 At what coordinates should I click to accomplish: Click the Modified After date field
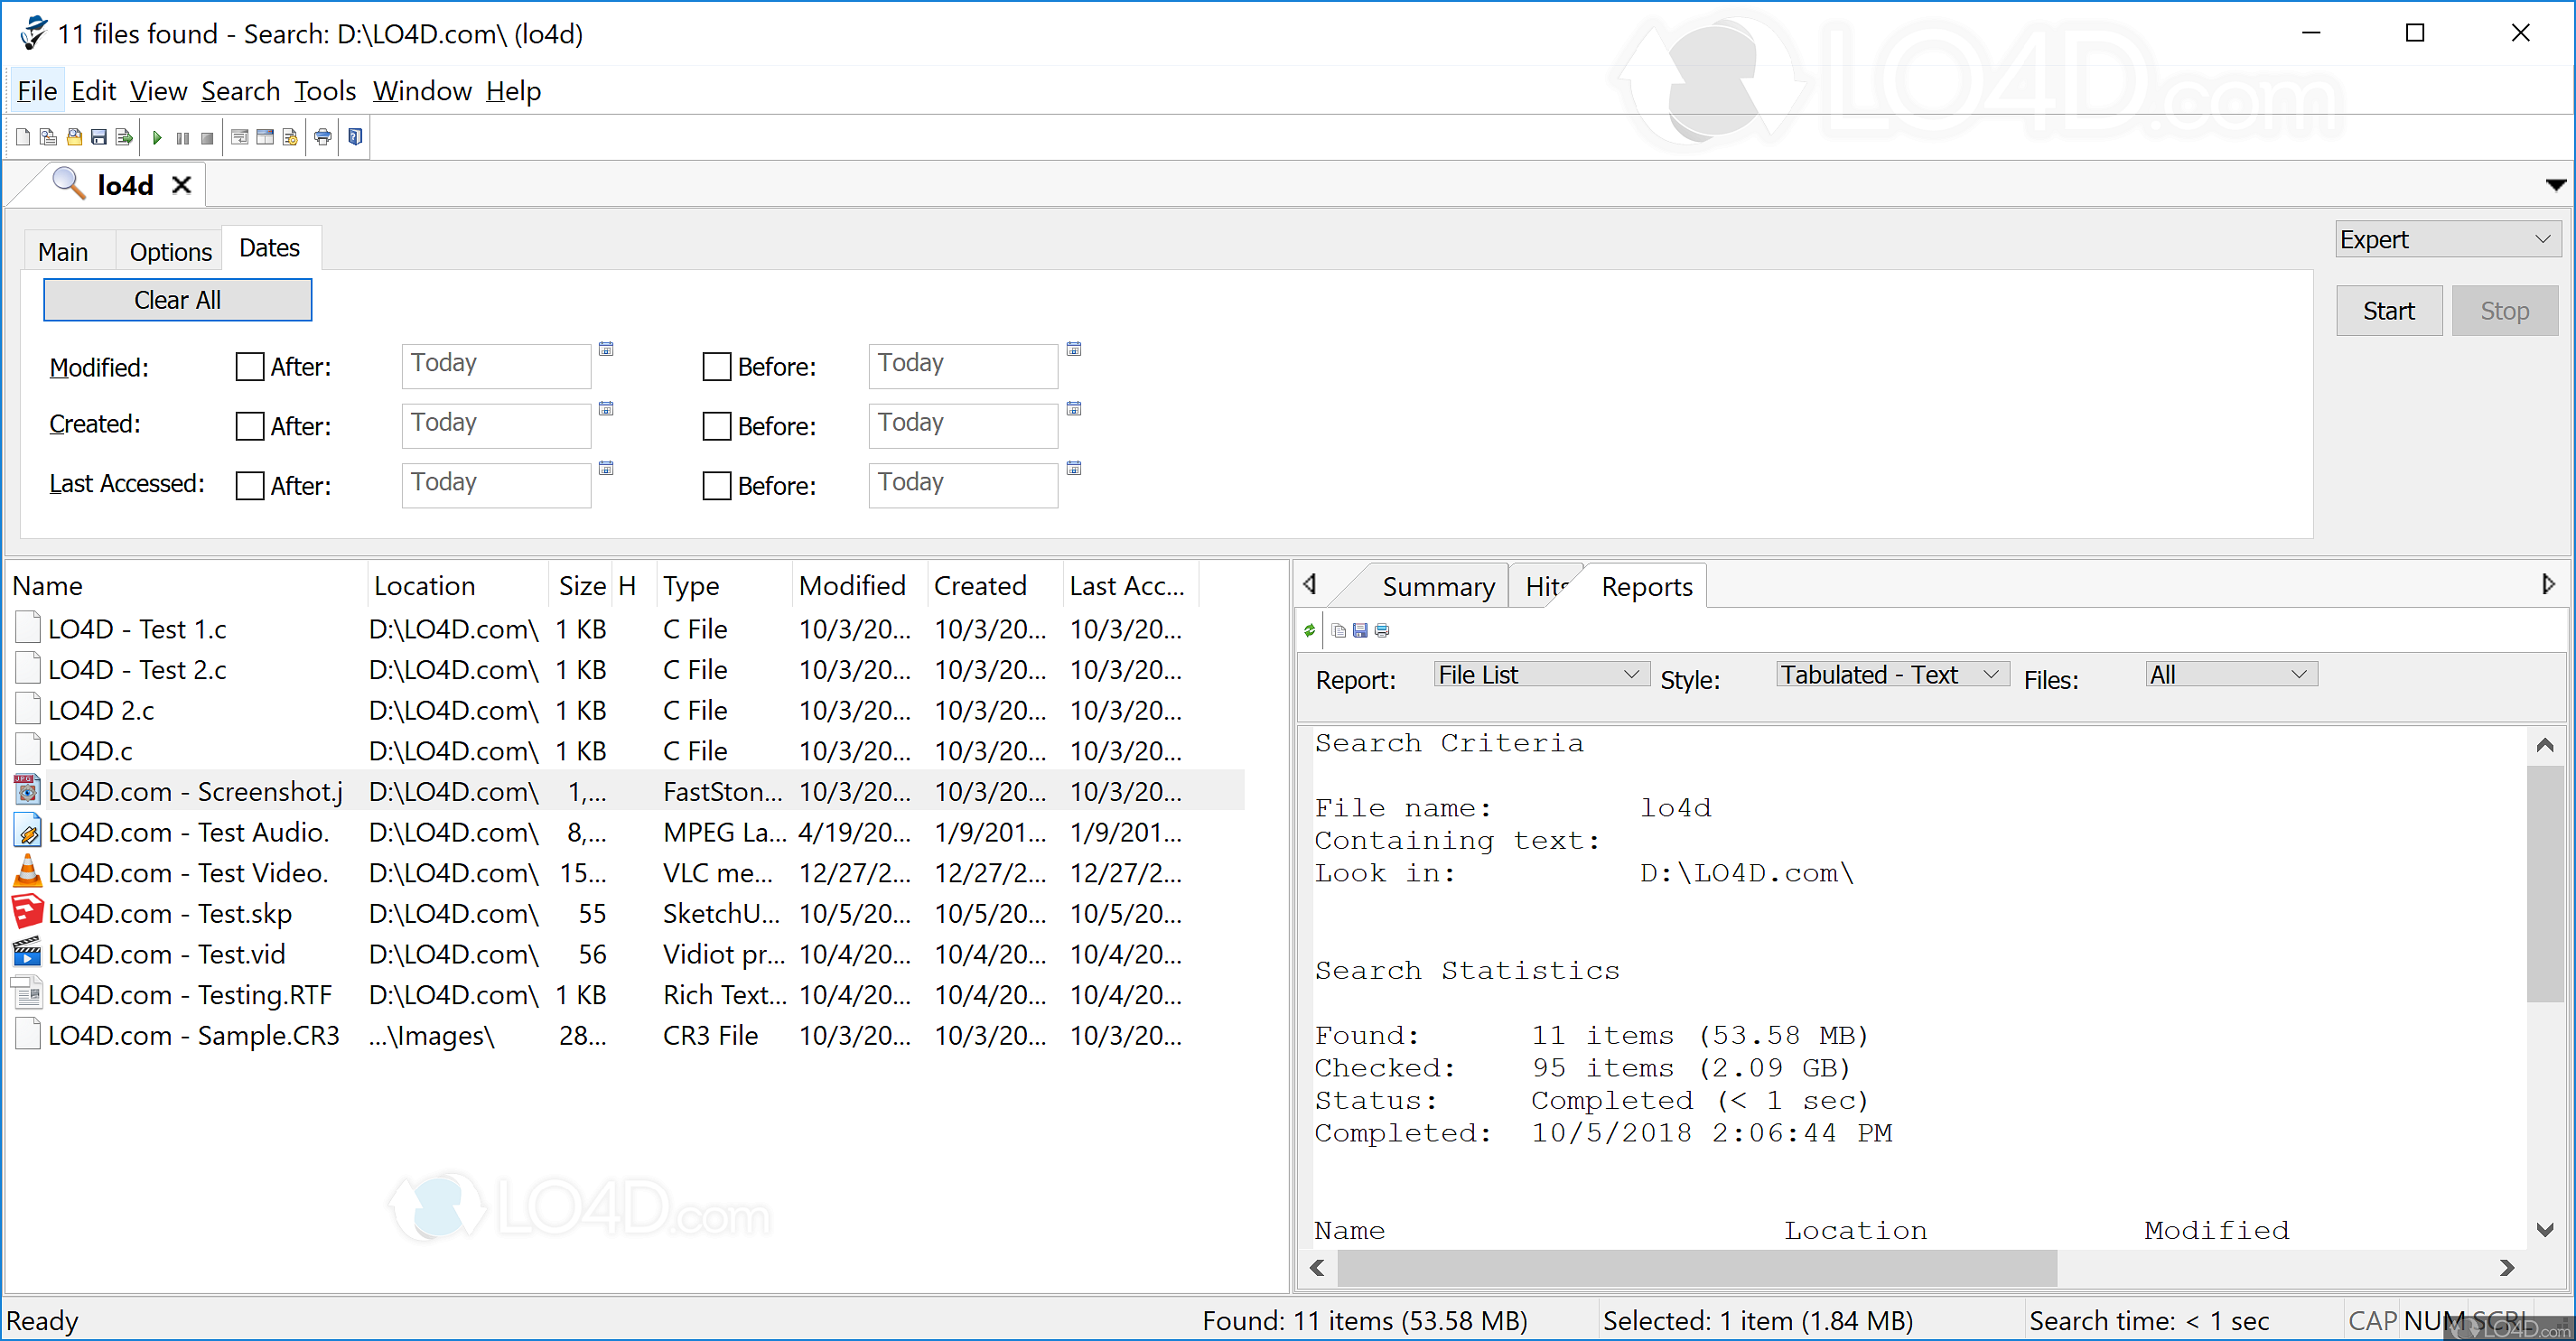(x=496, y=365)
